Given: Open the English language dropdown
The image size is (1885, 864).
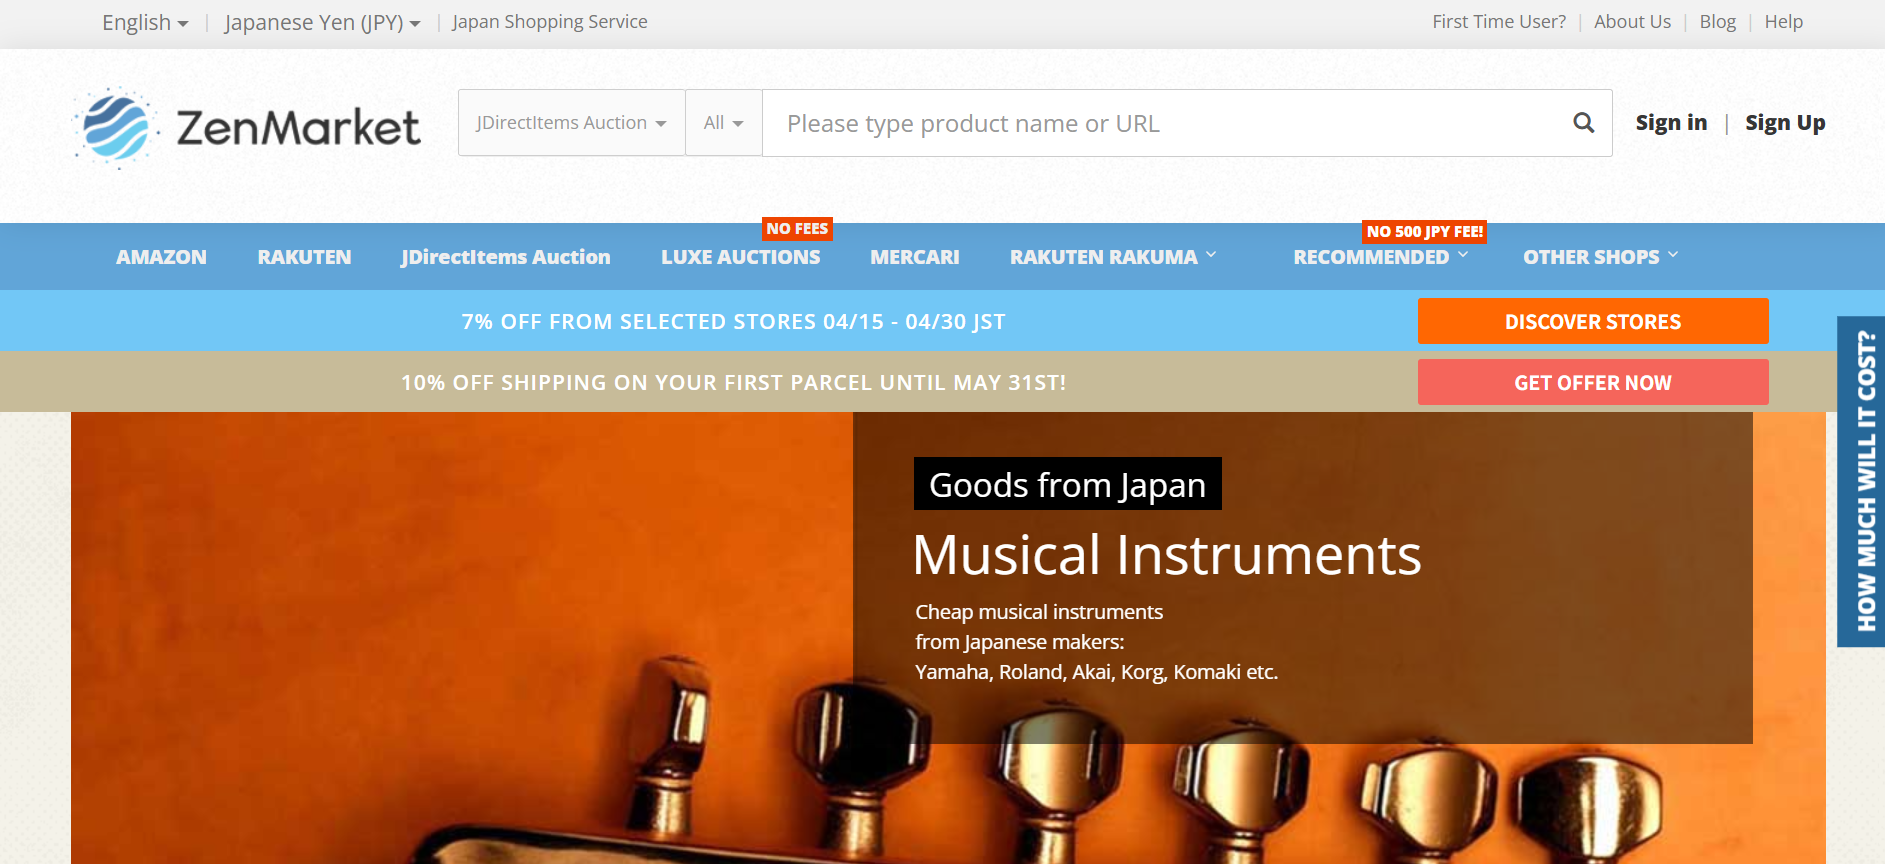Looking at the screenshot, I should 145,22.
